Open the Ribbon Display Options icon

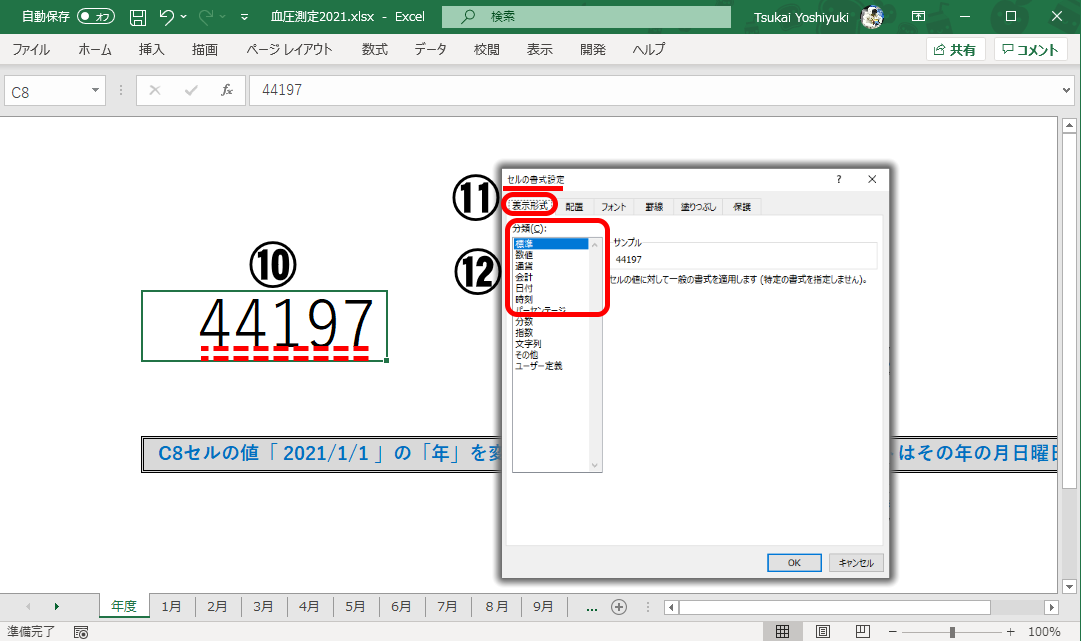[x=918, y=16]
